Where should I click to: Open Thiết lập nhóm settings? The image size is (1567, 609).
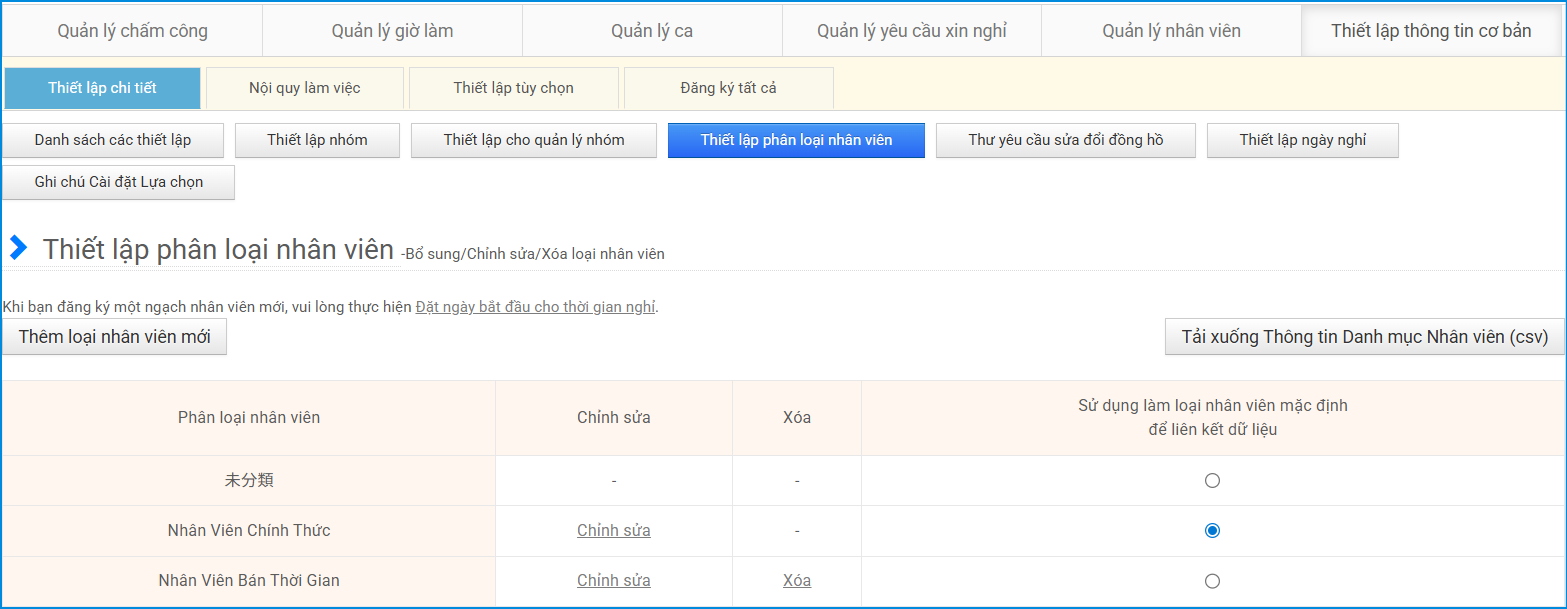point(317,140)
